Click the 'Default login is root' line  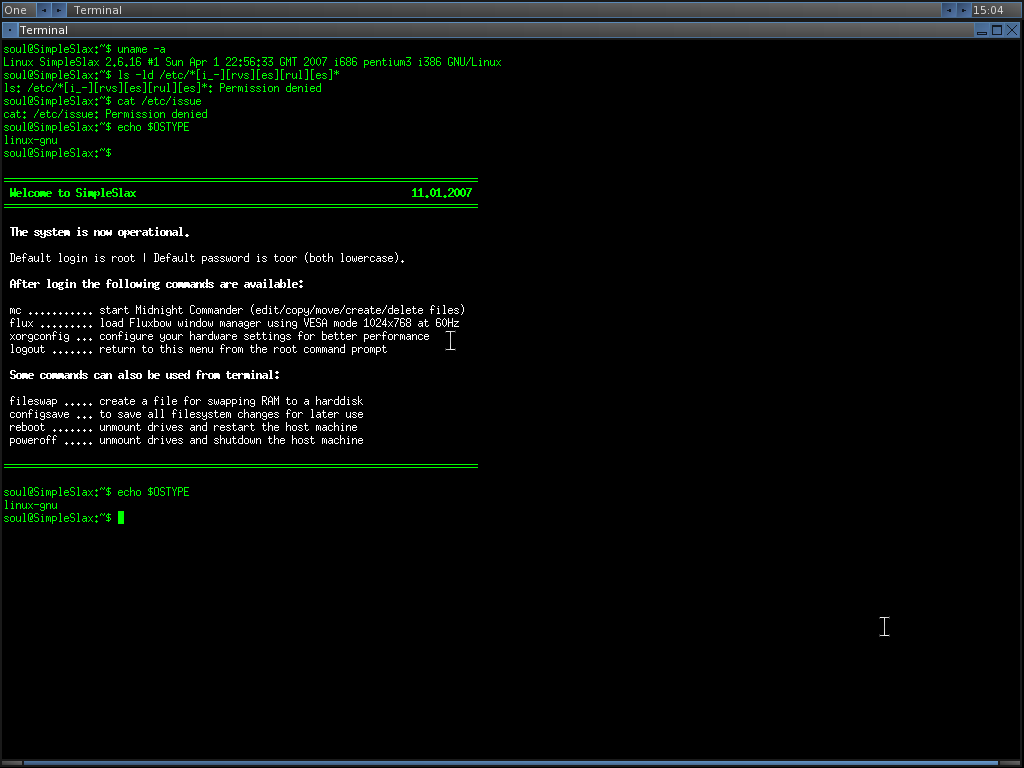[207, 258]
